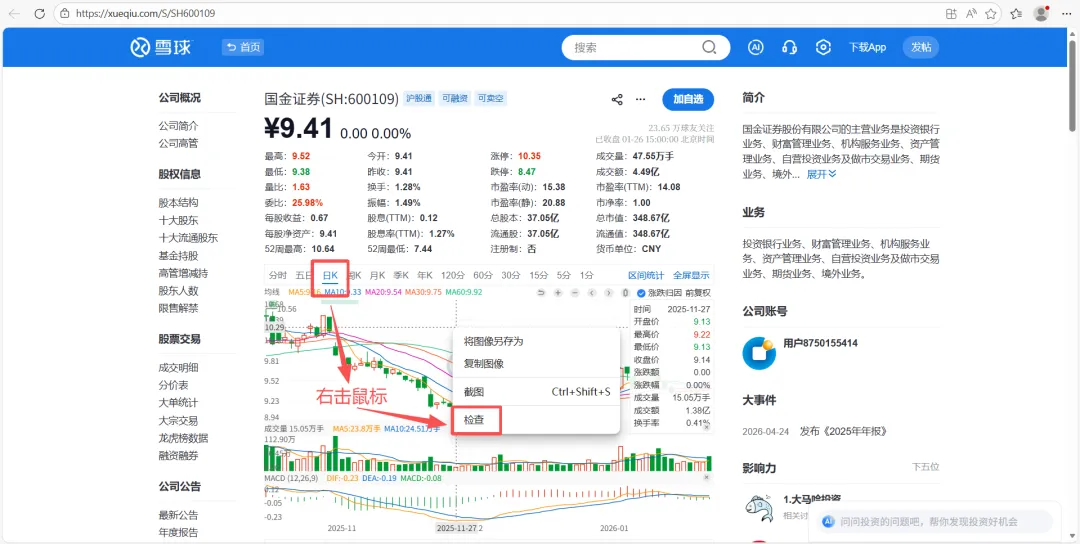Click the 加自选 button
The width and height of the screenshot is (1080, 544).
688,99
